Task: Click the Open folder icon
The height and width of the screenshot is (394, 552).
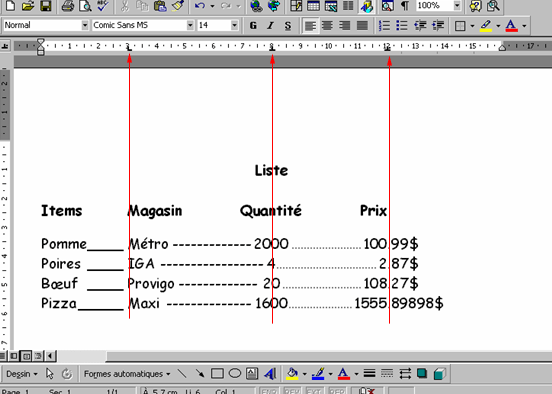Action: point(28,5)
